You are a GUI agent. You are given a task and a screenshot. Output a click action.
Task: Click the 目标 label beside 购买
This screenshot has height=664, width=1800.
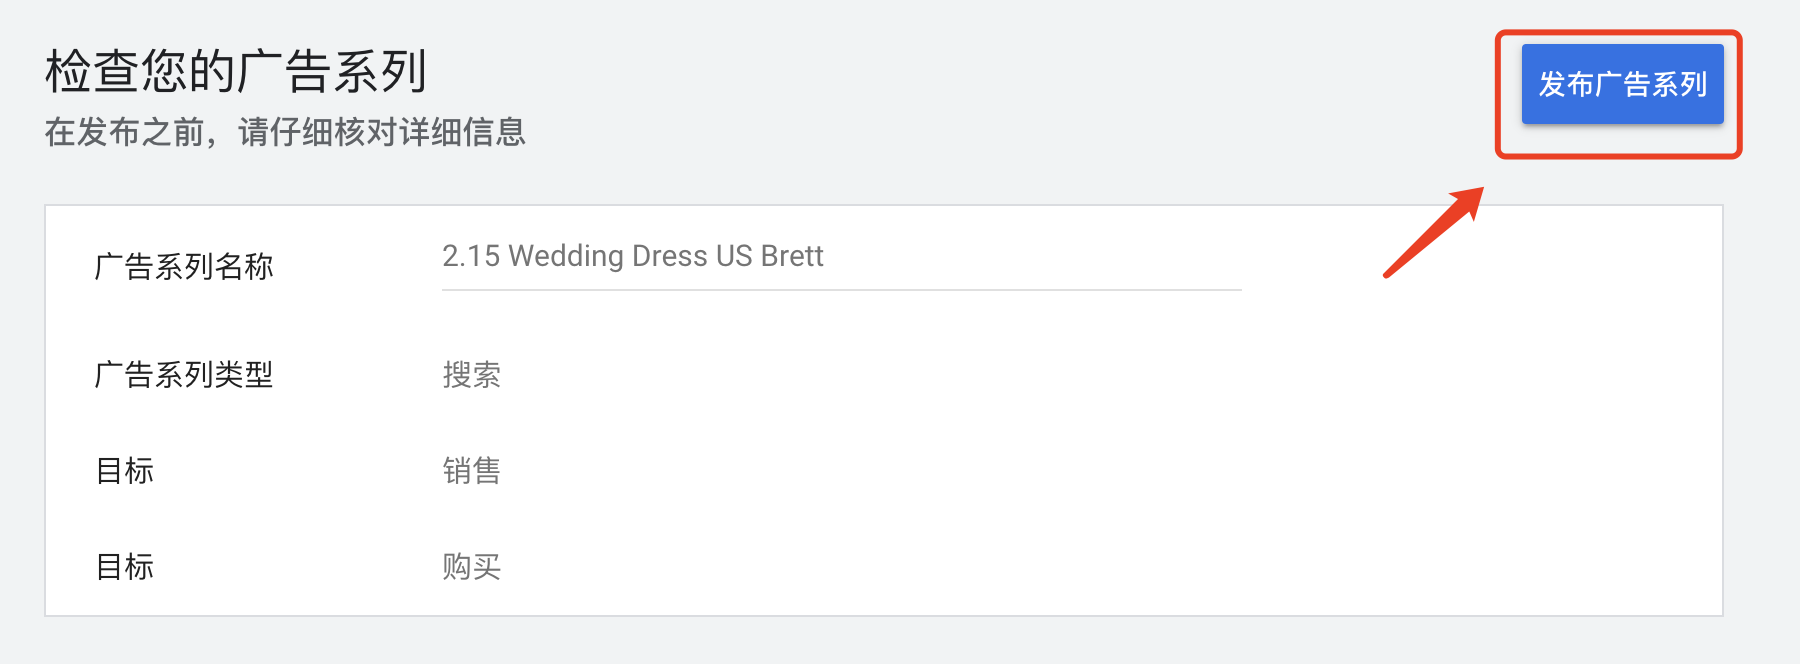[125, 566]
